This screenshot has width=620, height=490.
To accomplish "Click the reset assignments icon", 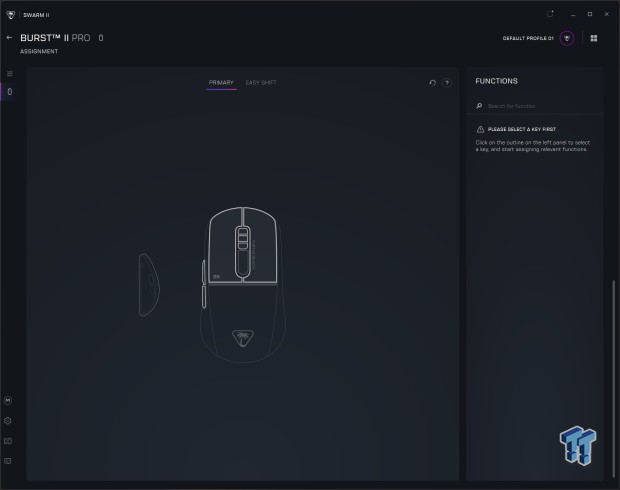I will tap(432, 83).
